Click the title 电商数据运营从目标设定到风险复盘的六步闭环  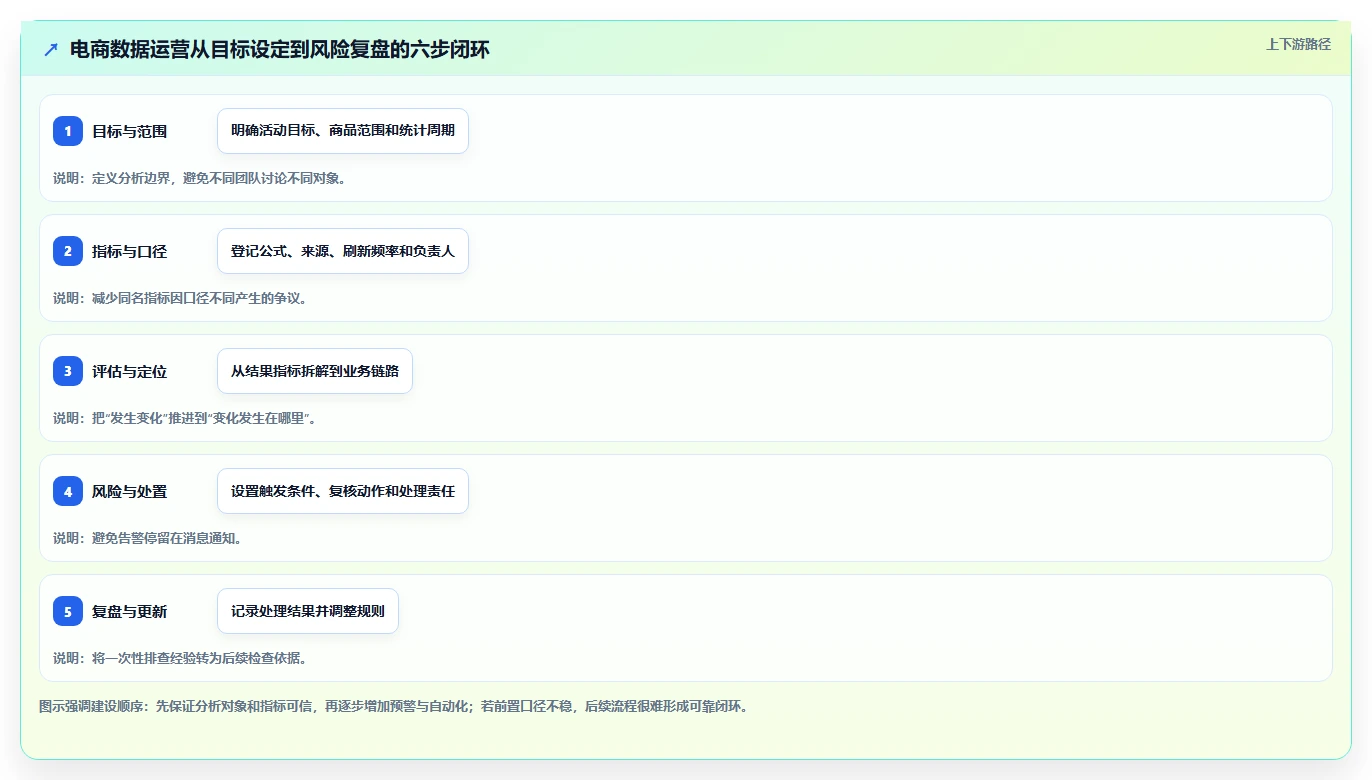(280, 50)
